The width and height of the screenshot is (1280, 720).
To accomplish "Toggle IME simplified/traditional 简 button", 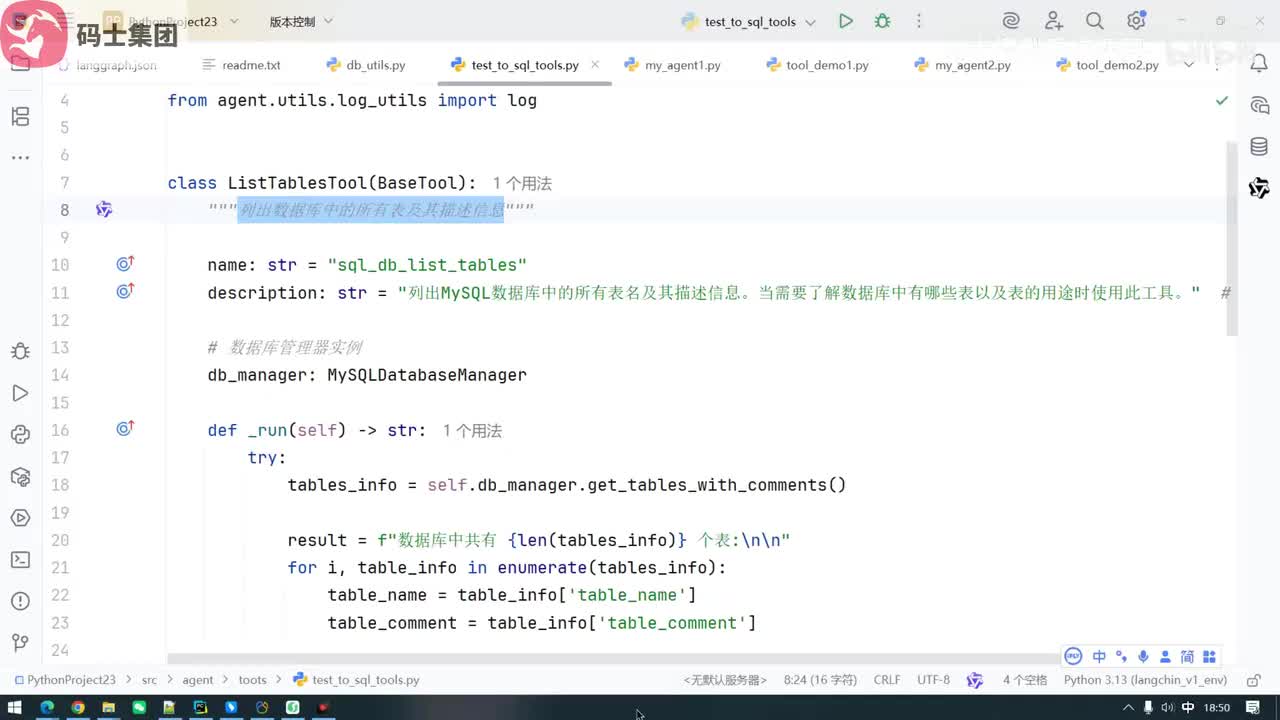I will pos(1187,657).
